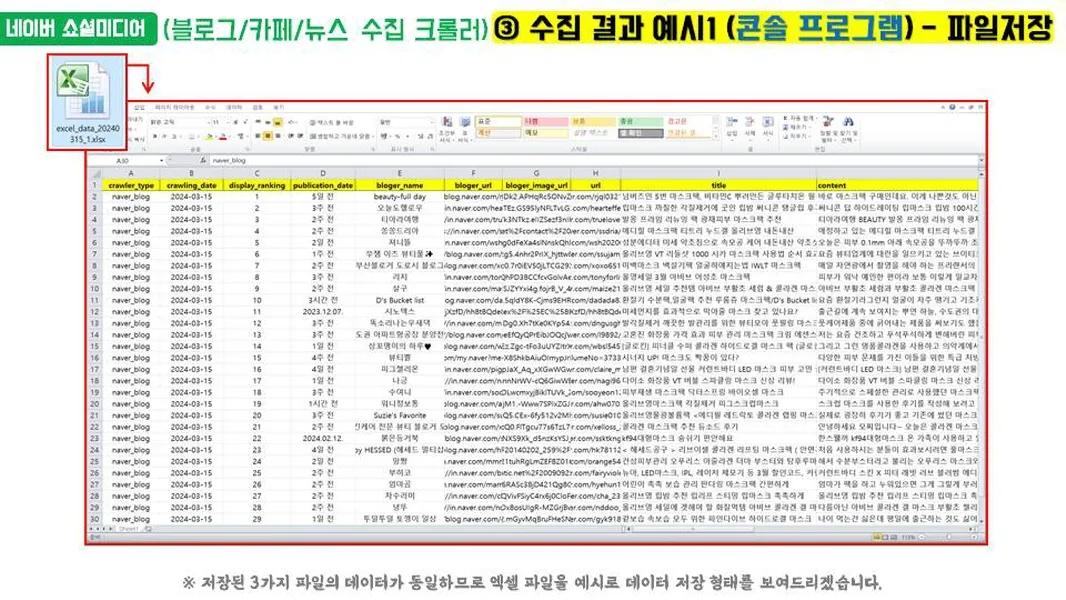Open the Insert (삽입) ribbon tab
The width and height of the screenshot is (1066, 600).
(139, 107)
